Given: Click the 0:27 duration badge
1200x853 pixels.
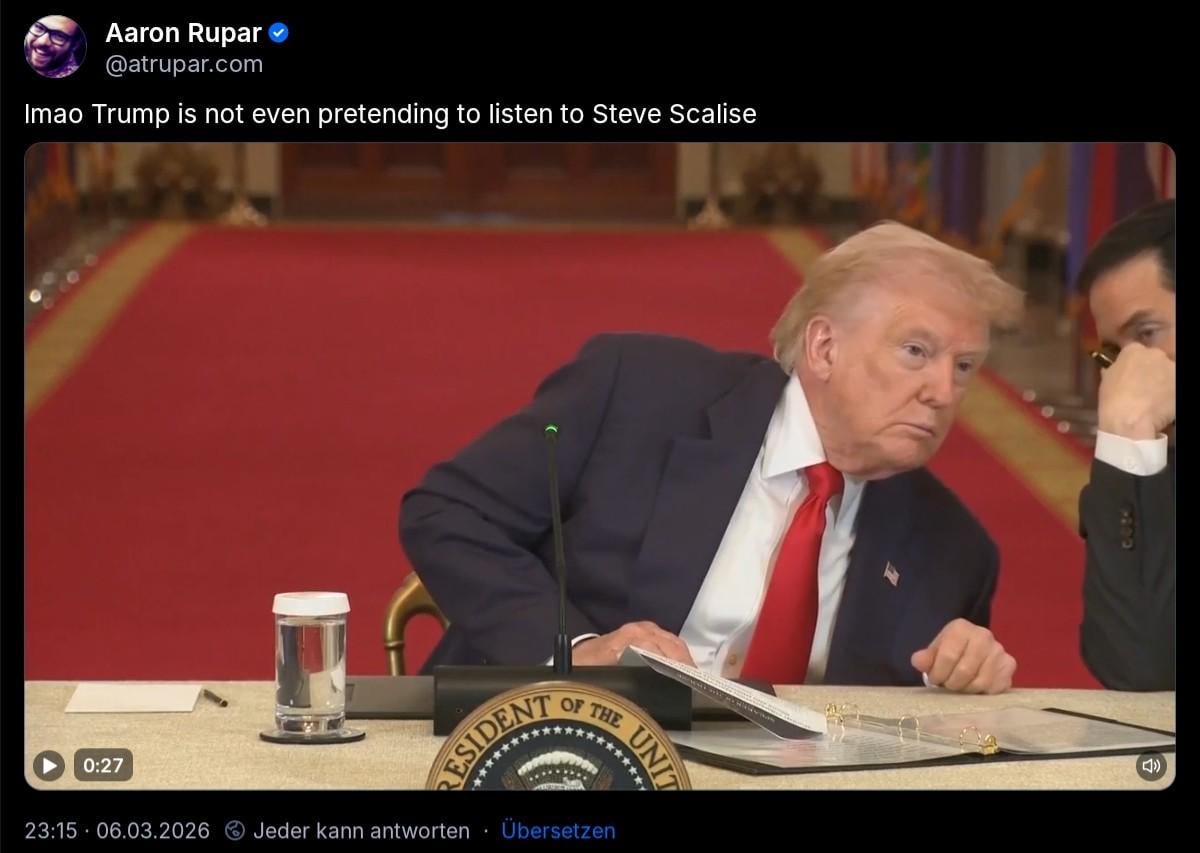Looking at the screenshot, I should point(103,766).
